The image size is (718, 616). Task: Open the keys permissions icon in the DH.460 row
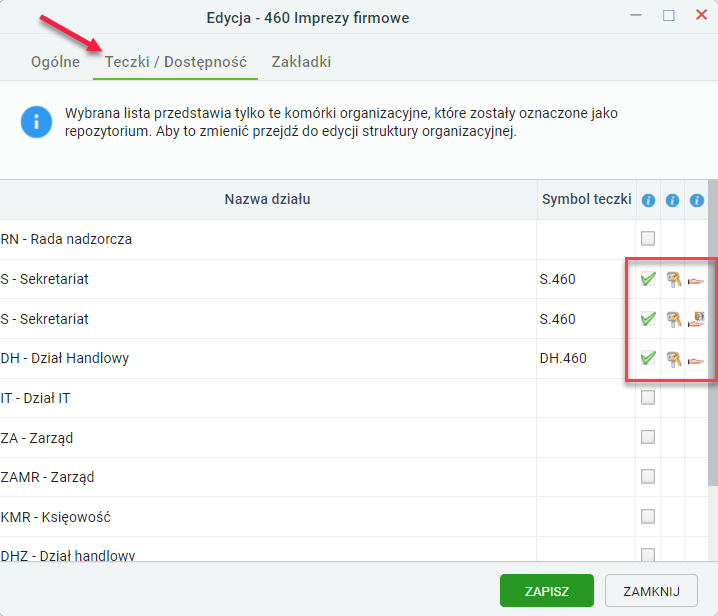(x=673, y=359)
